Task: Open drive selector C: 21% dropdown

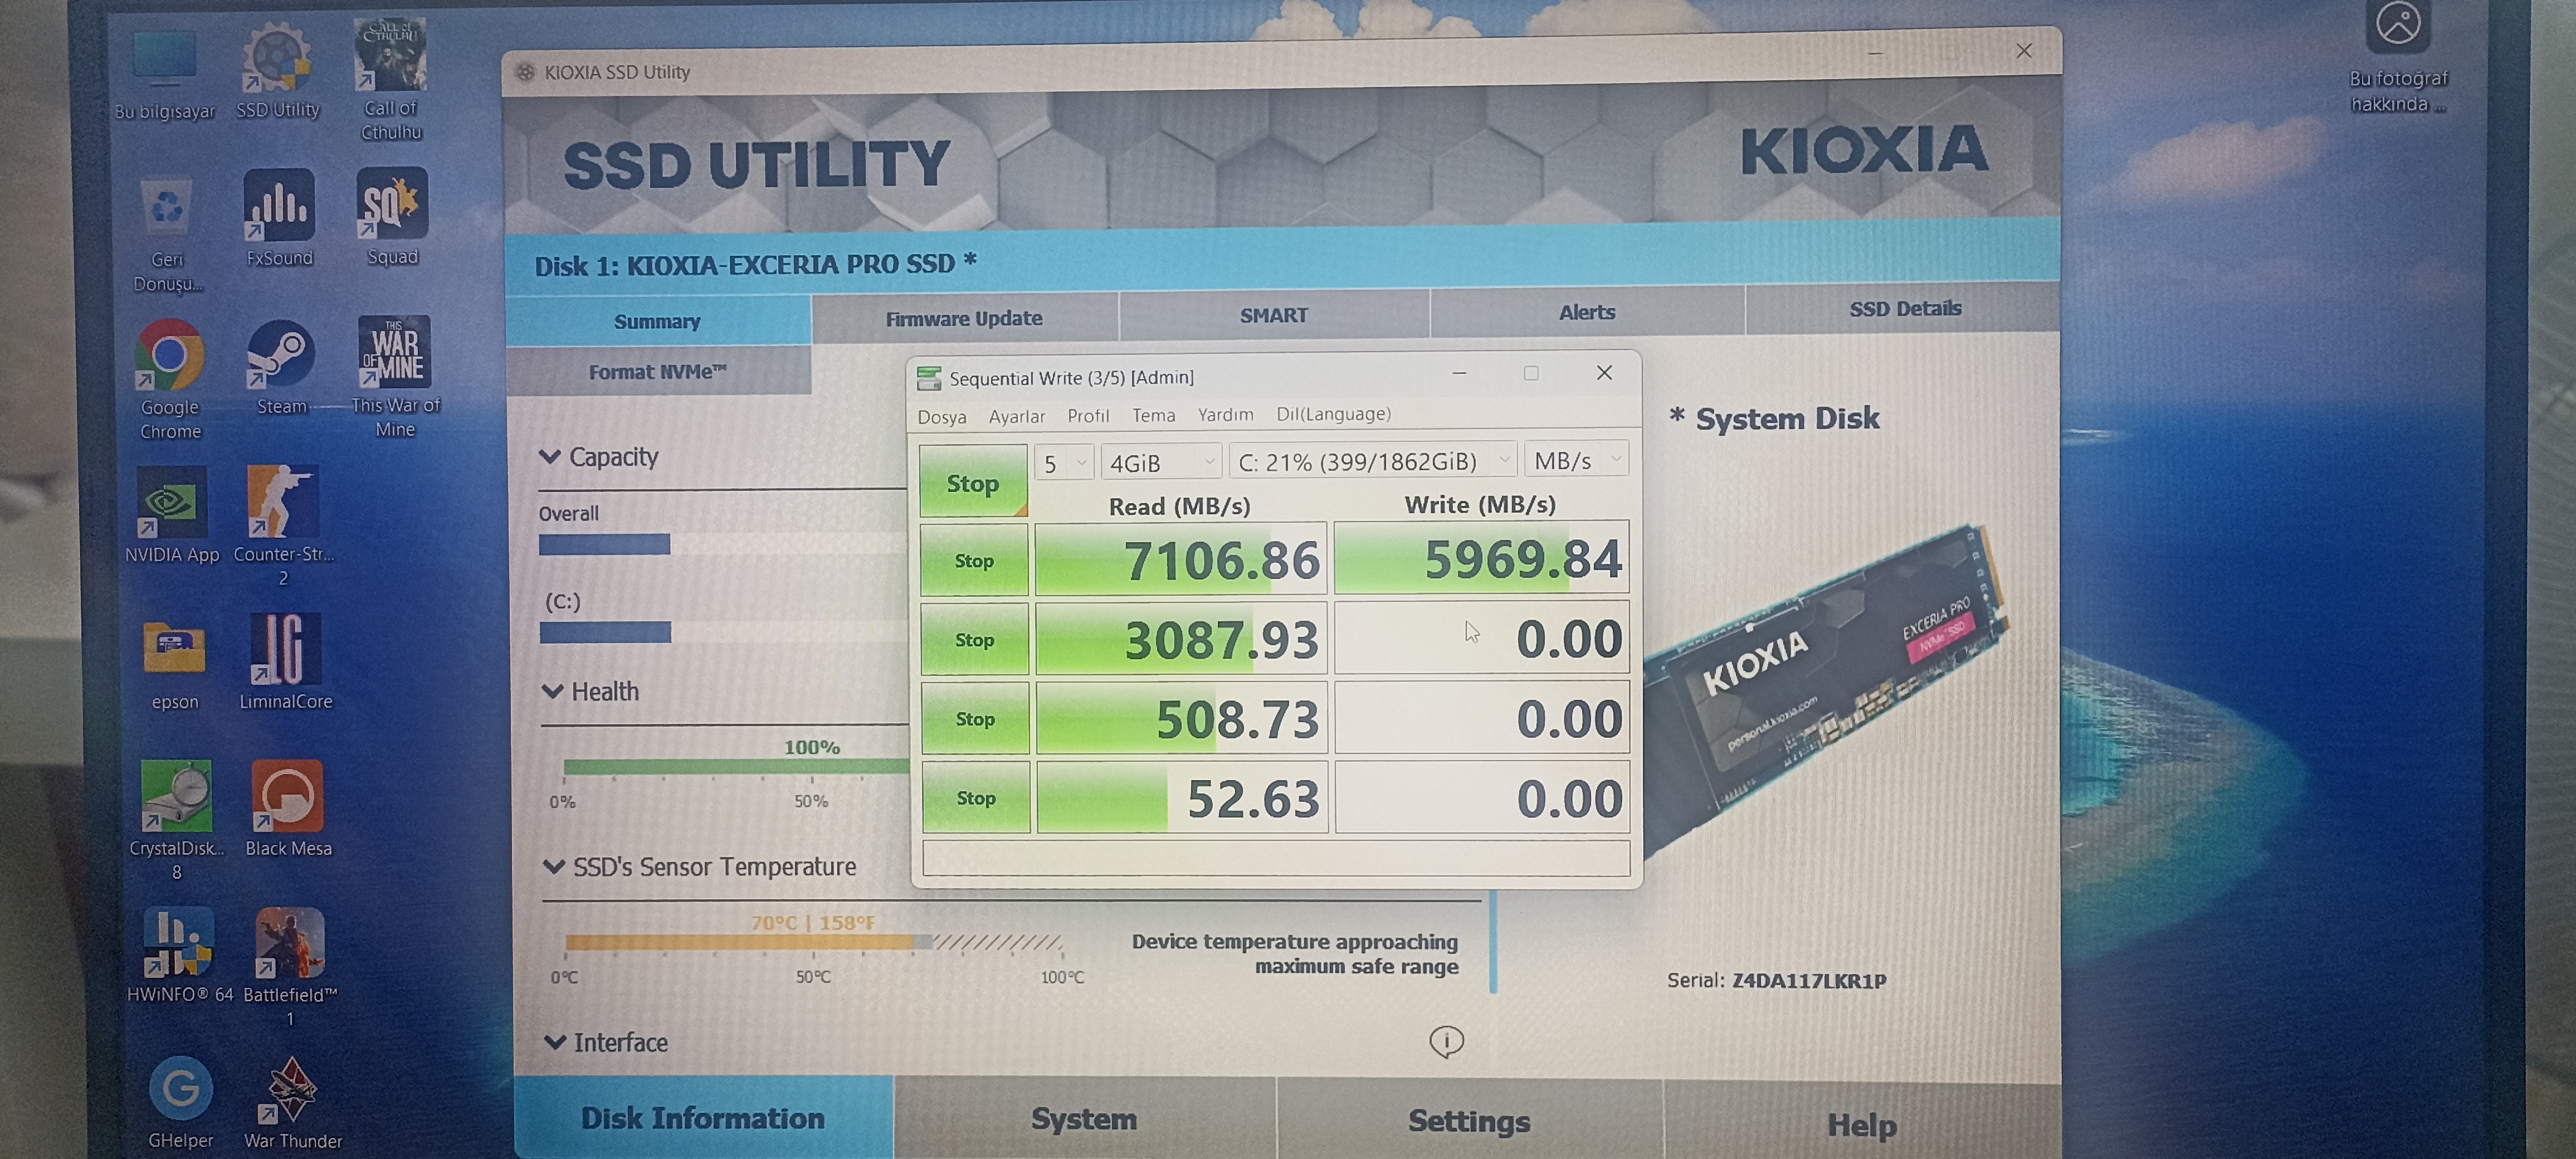Action: [1373, 461]
